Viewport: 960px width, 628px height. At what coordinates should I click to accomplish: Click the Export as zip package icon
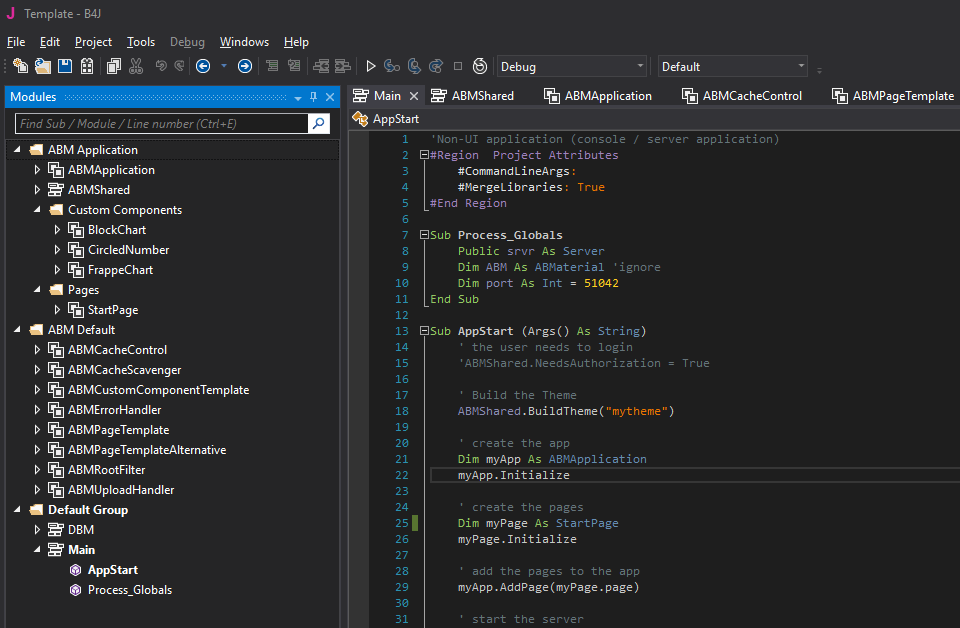coord(87,66)
